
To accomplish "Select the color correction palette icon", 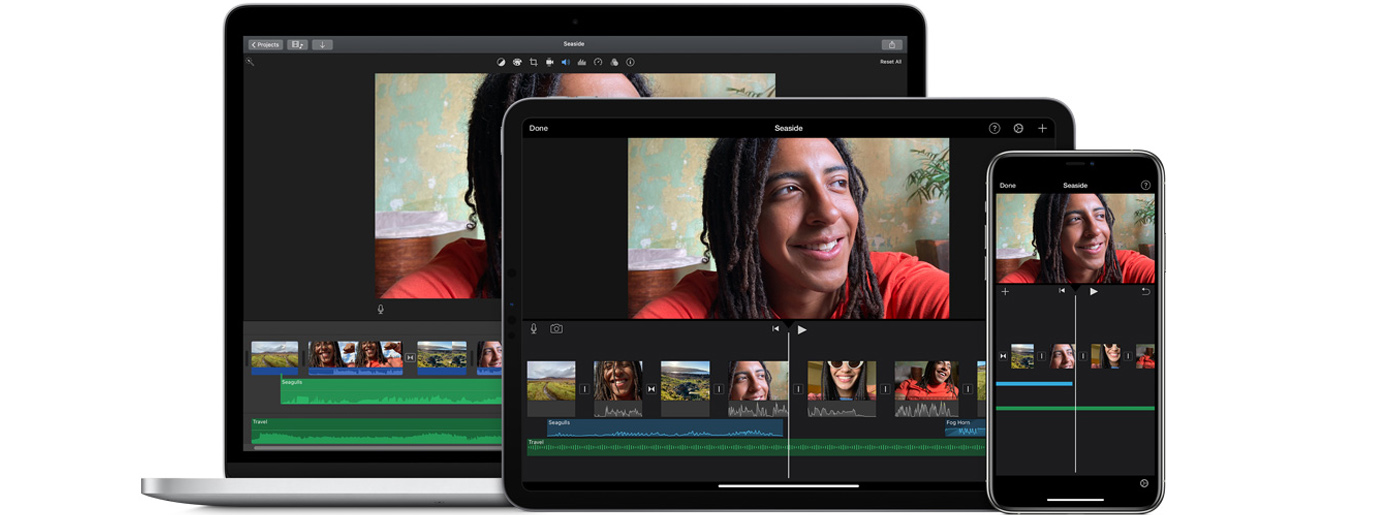I will pyautogui.click(x=517, y=62).
